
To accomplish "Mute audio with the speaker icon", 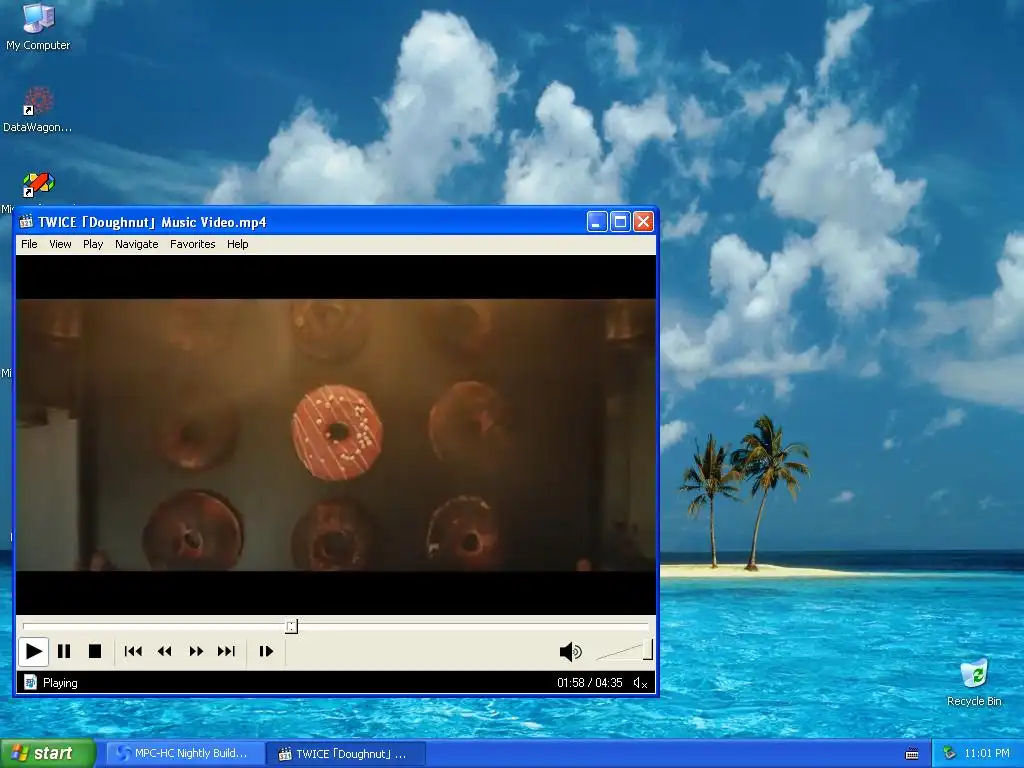I will (570, 651).
